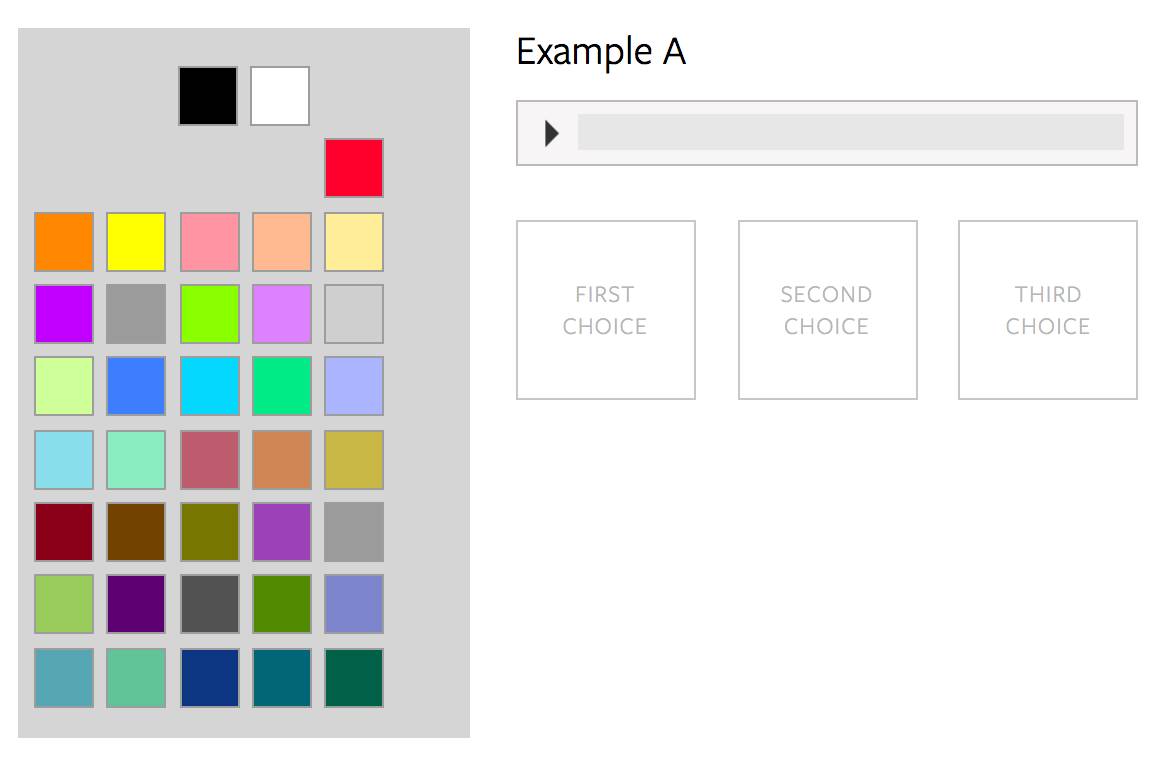The image size is (1166, 758).
Task: Pick the vivid purple swatch
Action: pyautogui.click(x=64, y=314)
